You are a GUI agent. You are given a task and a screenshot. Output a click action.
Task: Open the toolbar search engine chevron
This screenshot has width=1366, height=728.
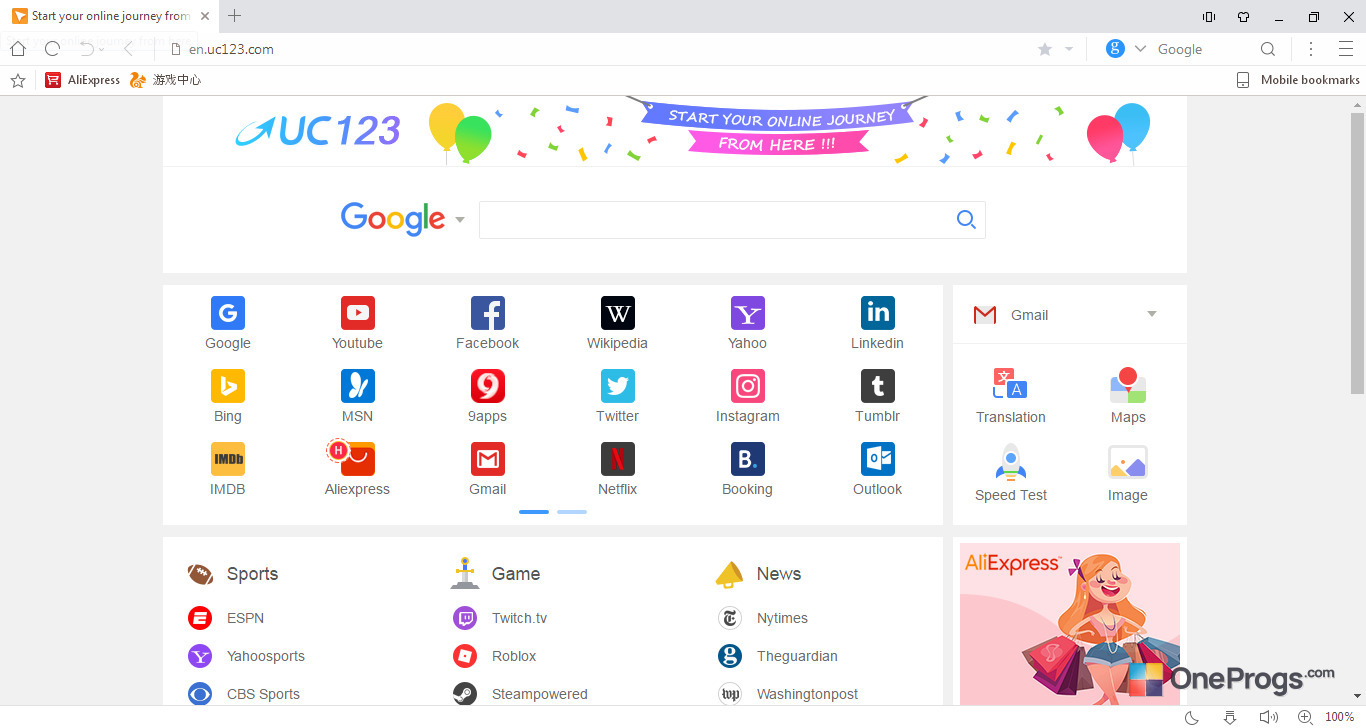point(1139,49)
